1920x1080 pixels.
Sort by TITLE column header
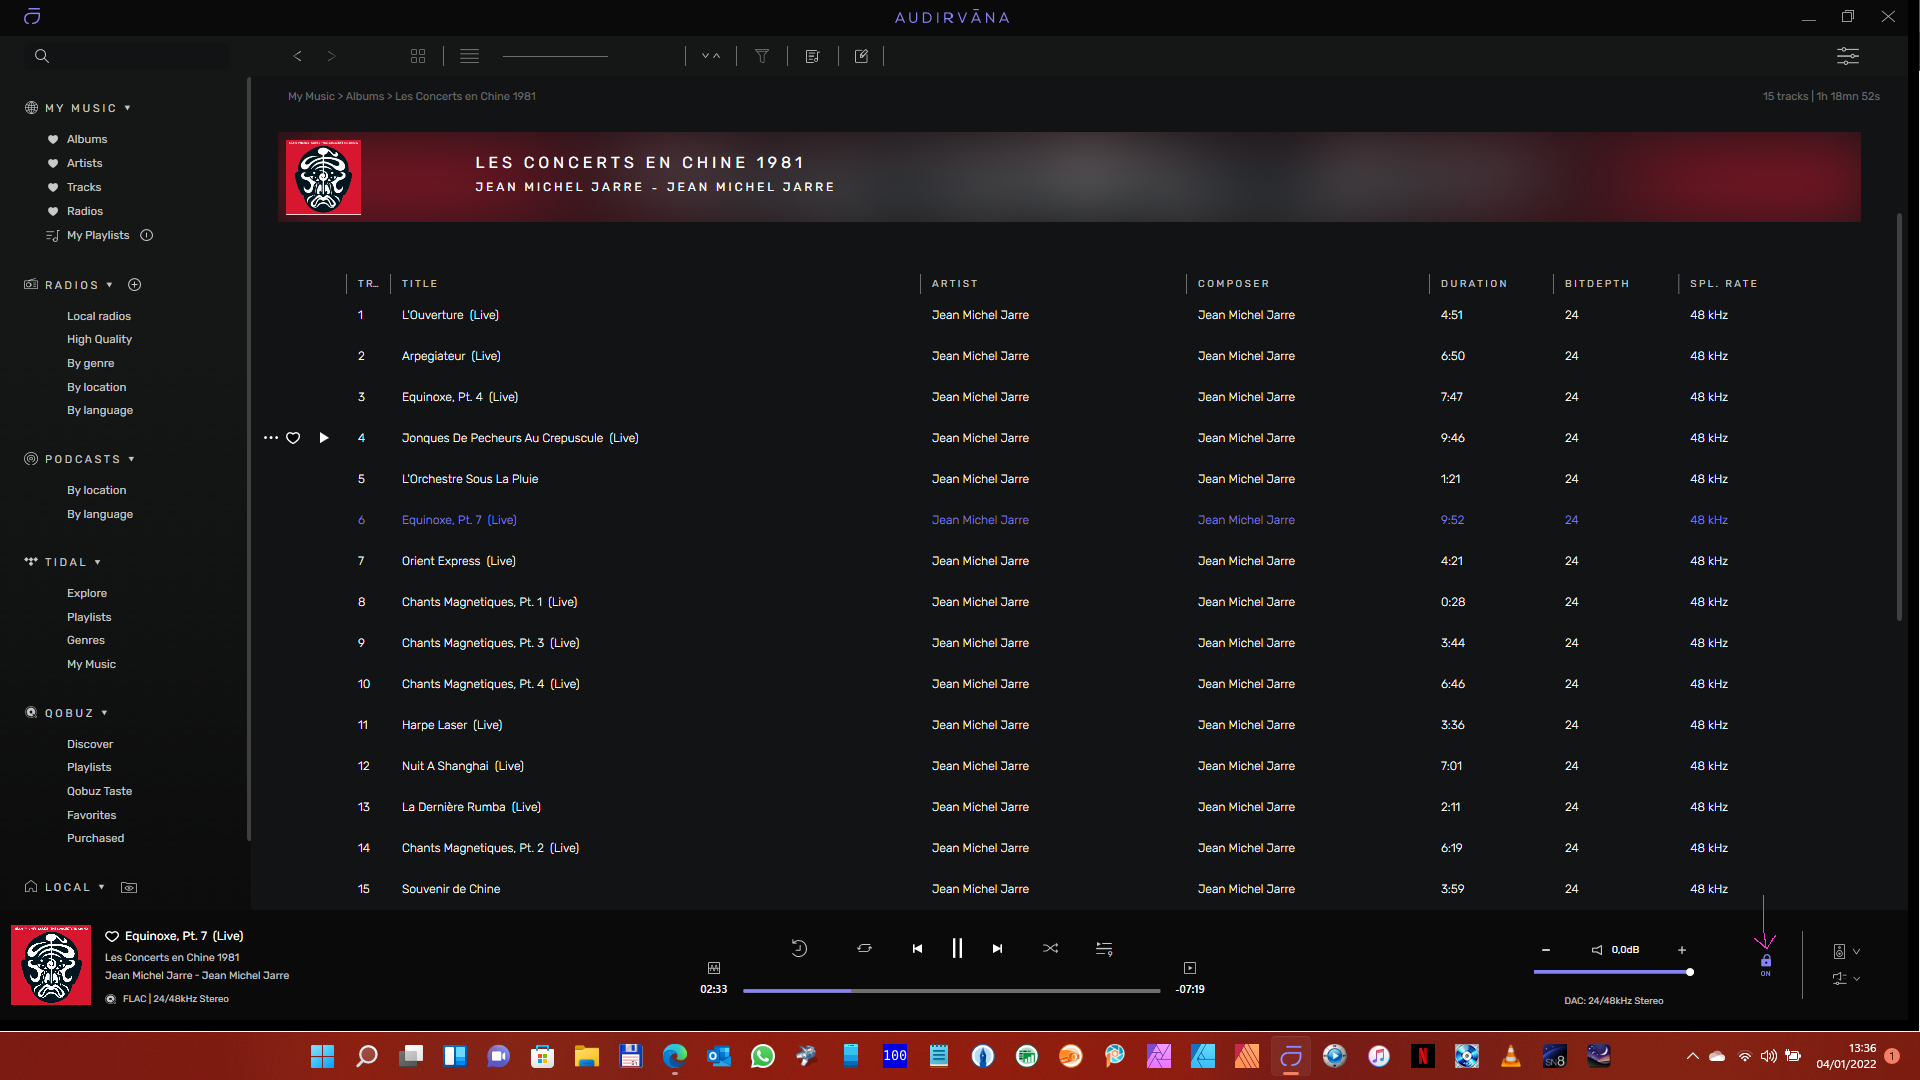(420, 284)
